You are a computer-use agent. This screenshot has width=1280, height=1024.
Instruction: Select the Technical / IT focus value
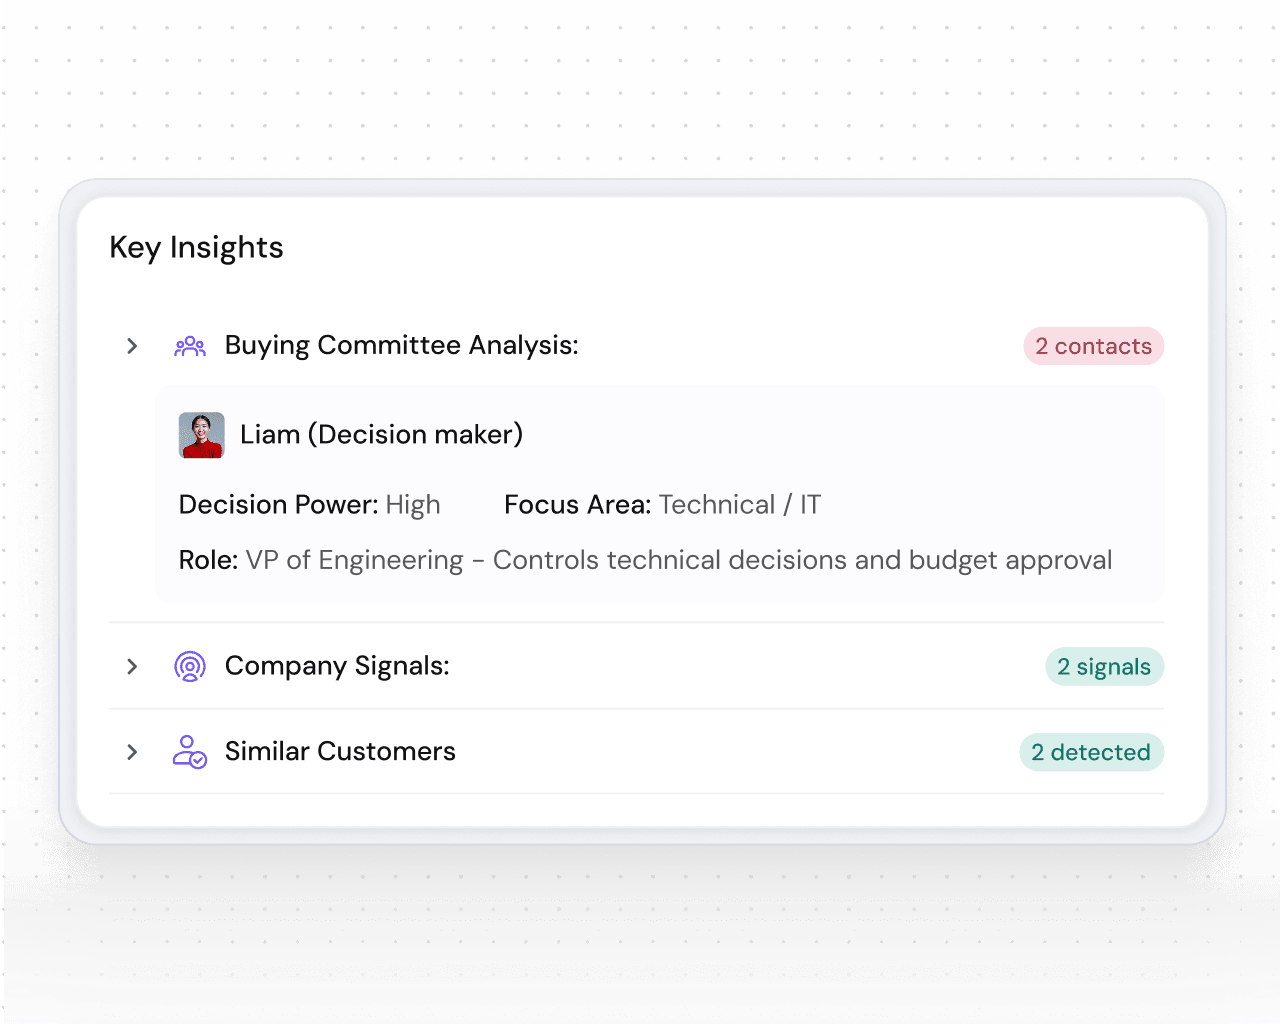740,505
